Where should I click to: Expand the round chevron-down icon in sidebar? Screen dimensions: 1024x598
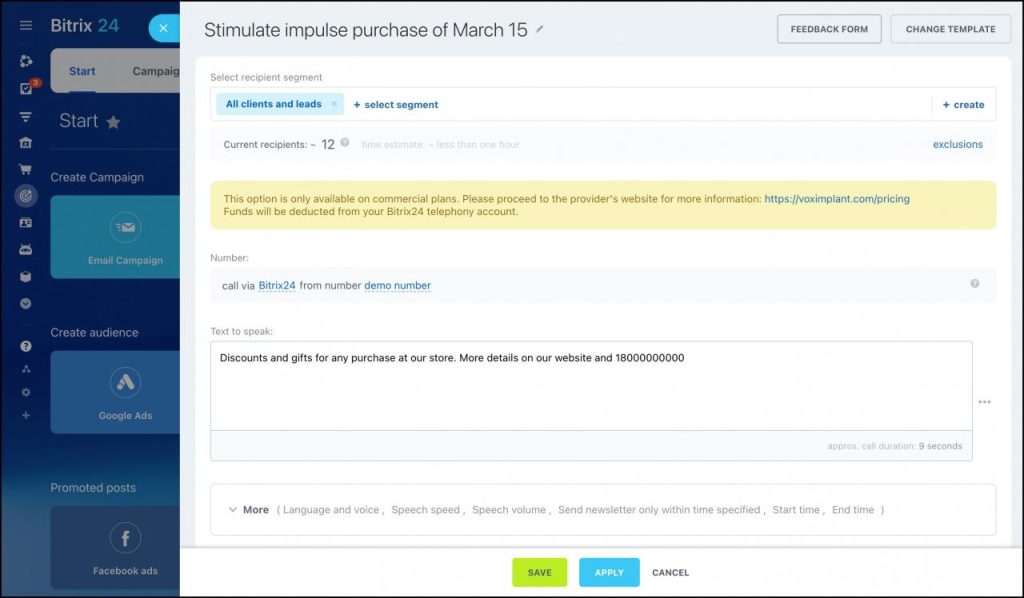[x=26, y=304]
